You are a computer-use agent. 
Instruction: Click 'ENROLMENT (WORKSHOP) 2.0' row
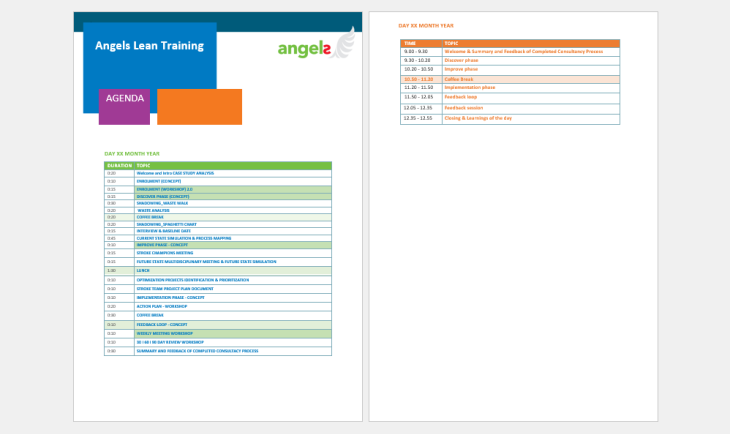coord(218,189)
